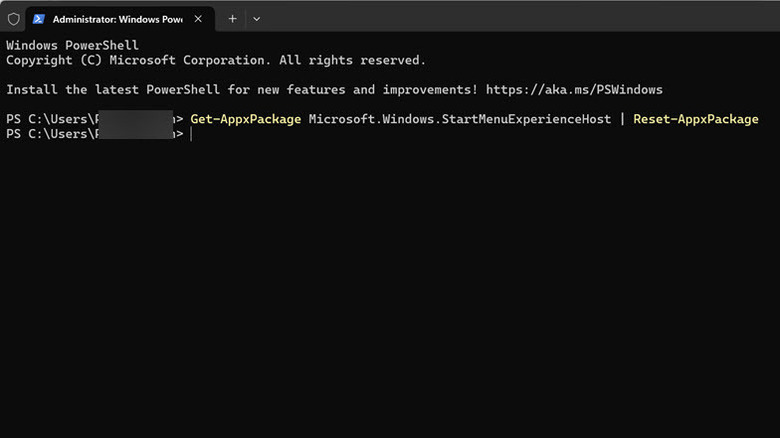Screen dimensions: 780x438
Task: Click the blinking cursor at the empty prompt
Action: 190,134
